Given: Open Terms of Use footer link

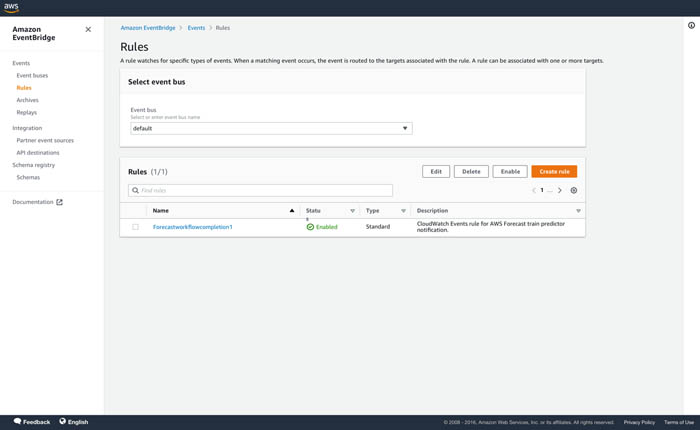Looking at the screenshot, I should coord(679,422).
